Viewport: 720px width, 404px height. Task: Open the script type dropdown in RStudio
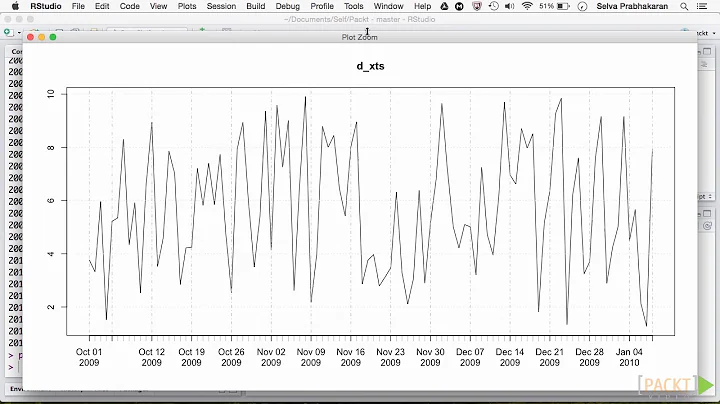coord(705,196)
